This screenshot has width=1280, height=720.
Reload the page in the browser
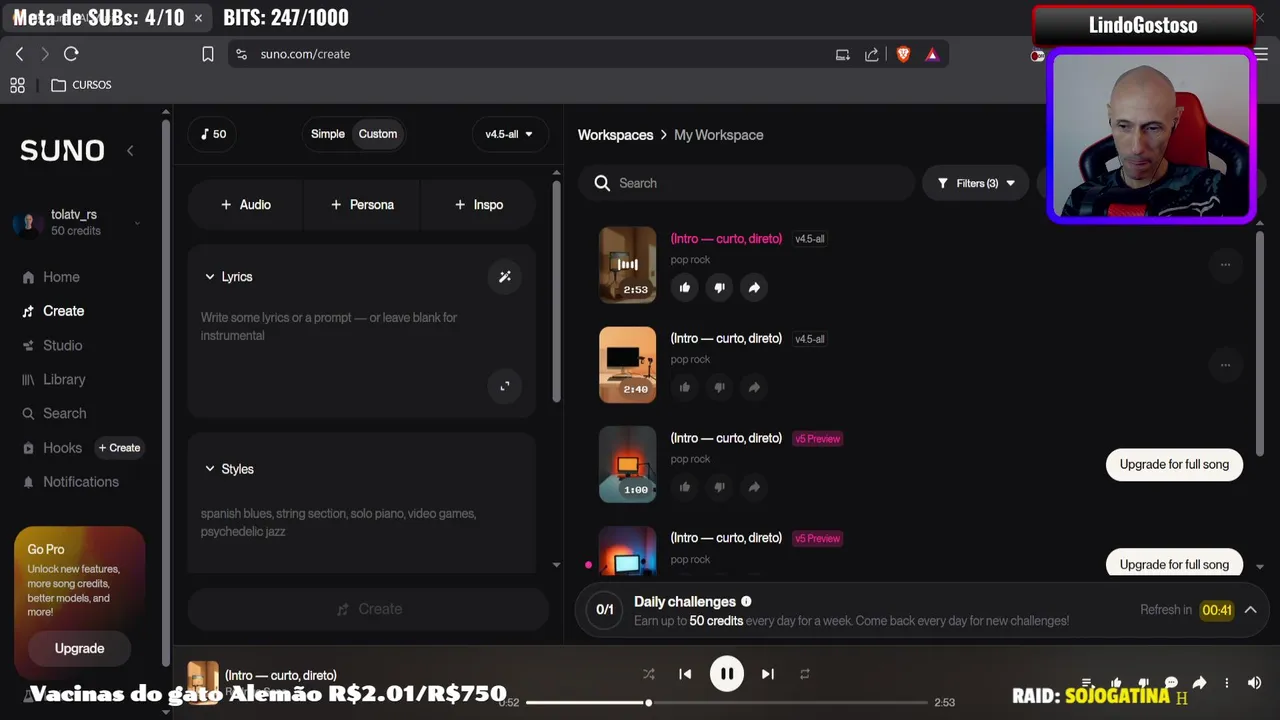[x=71, y=54]
